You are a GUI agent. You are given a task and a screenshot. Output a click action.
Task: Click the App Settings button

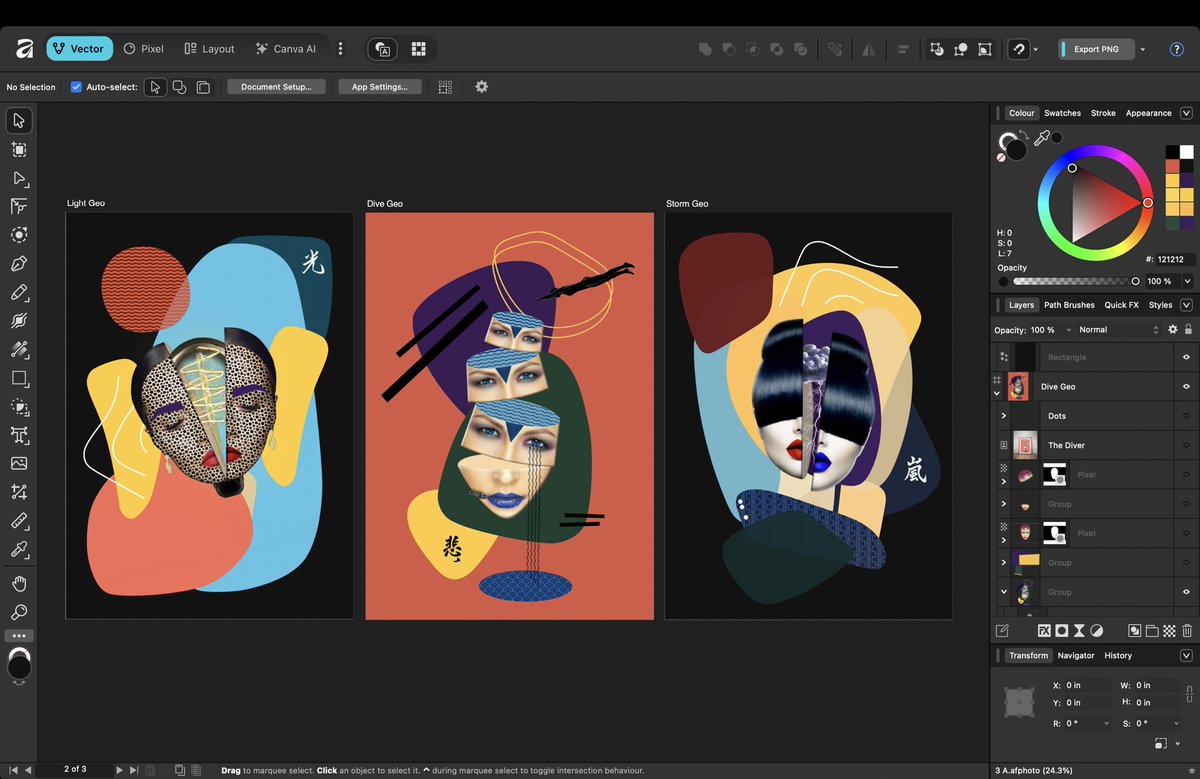pyautogui.click(x=380, y=87)
